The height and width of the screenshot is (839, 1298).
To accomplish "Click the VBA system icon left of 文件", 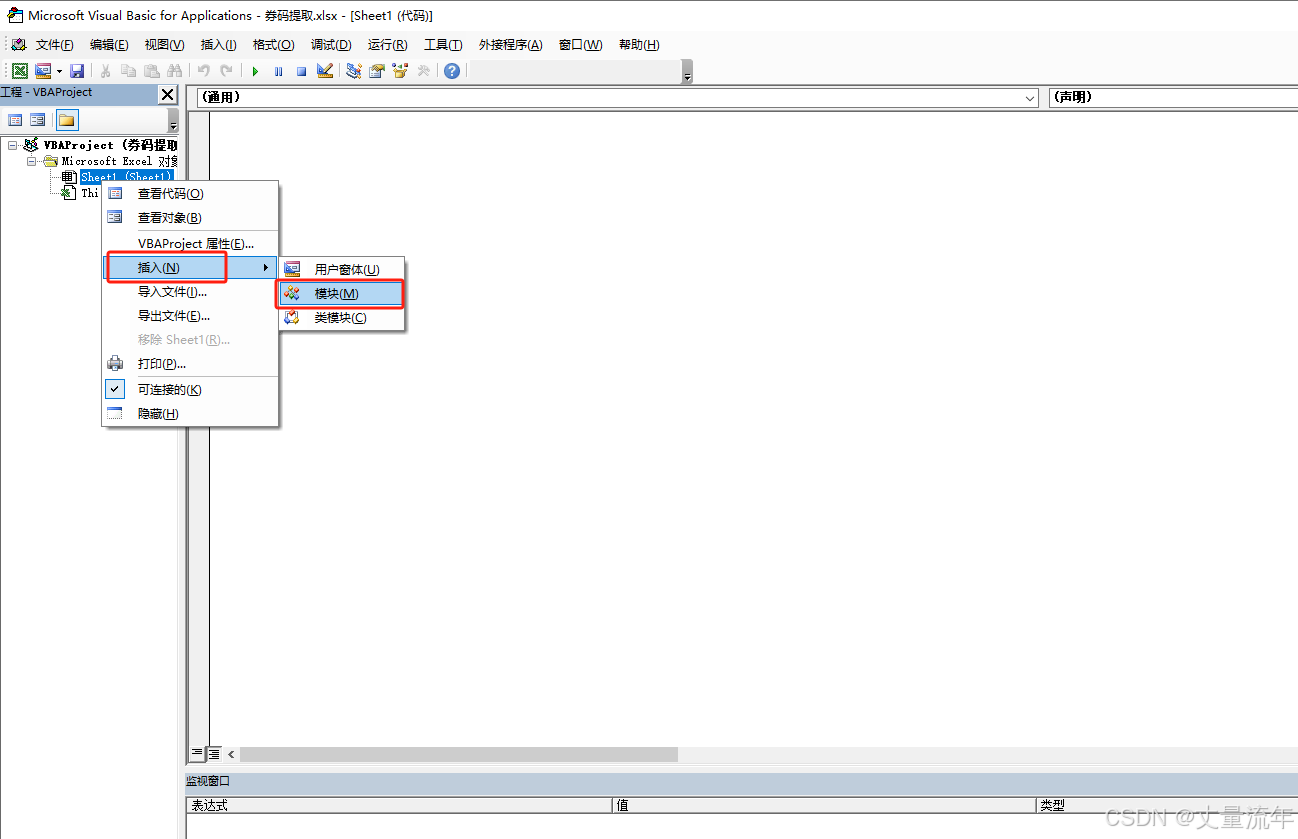I will [19, 44].
